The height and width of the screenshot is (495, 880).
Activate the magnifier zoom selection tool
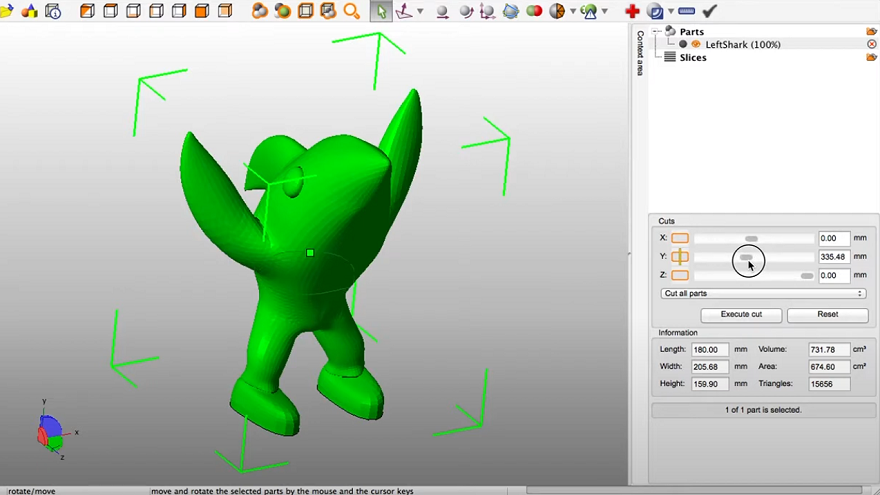coord(351,11)
